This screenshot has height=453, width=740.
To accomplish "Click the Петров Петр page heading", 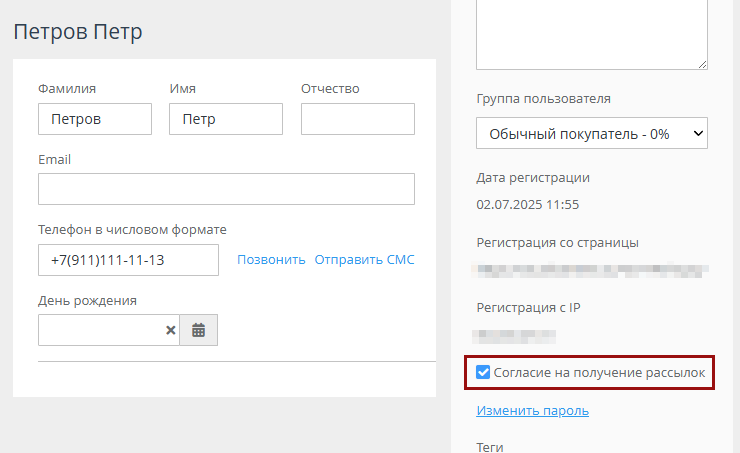I will (78, 31).
